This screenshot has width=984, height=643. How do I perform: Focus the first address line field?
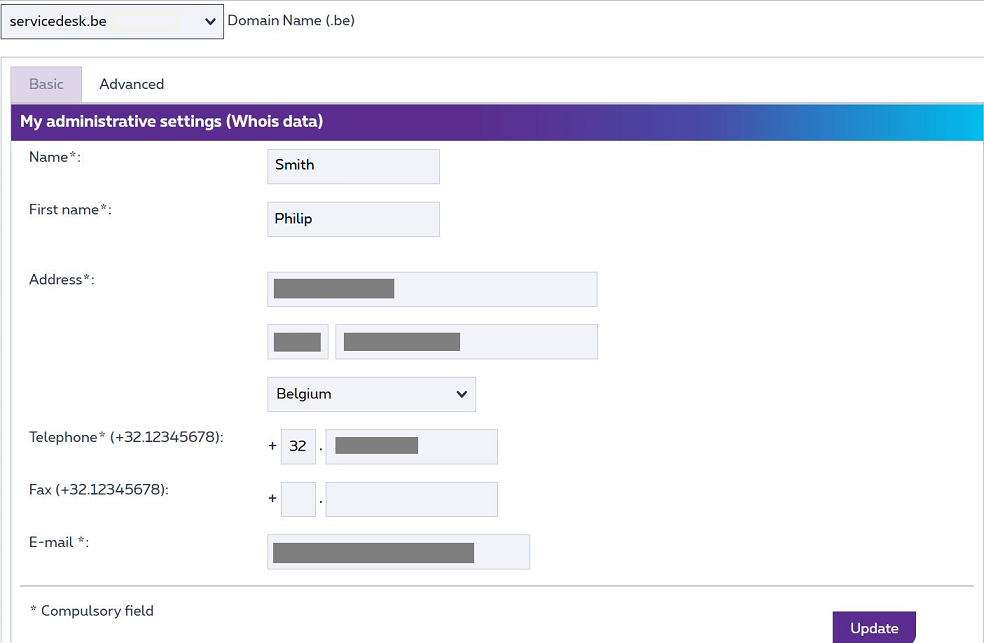(x=432, y=289)
